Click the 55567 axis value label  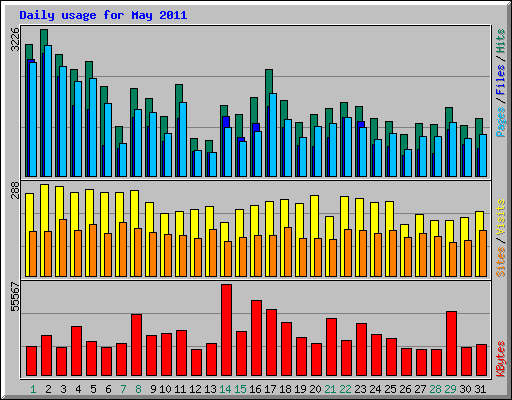[15, 296]
